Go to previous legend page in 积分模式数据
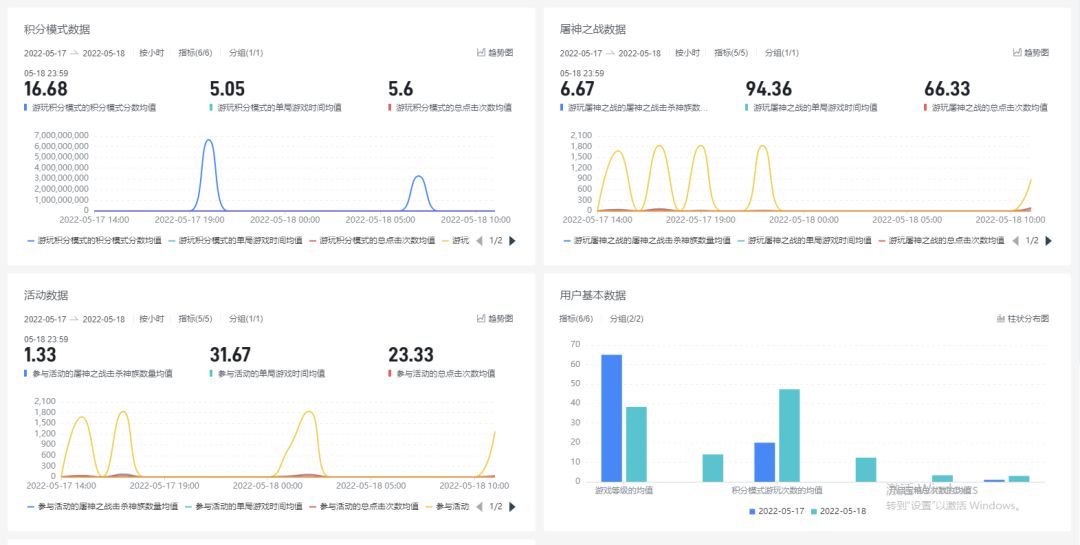The image size is (1080, 545). tap(479, 240)
